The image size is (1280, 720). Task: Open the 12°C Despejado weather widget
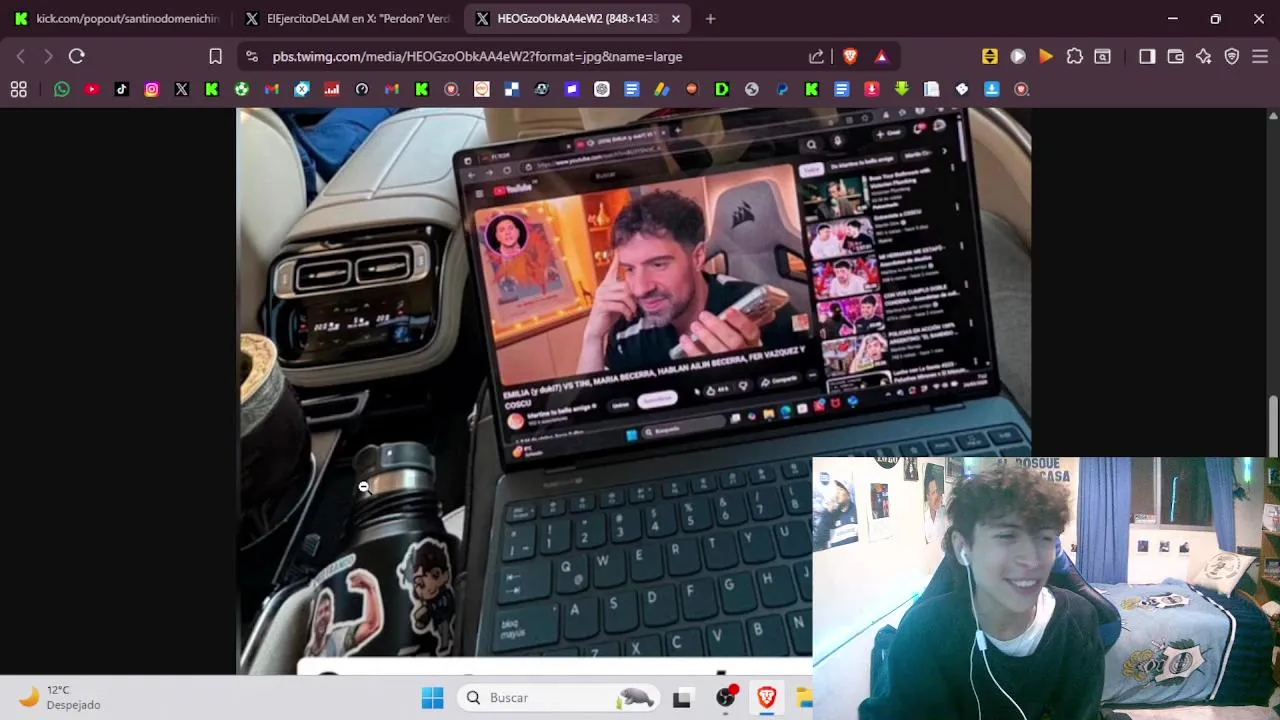(60, 697)
